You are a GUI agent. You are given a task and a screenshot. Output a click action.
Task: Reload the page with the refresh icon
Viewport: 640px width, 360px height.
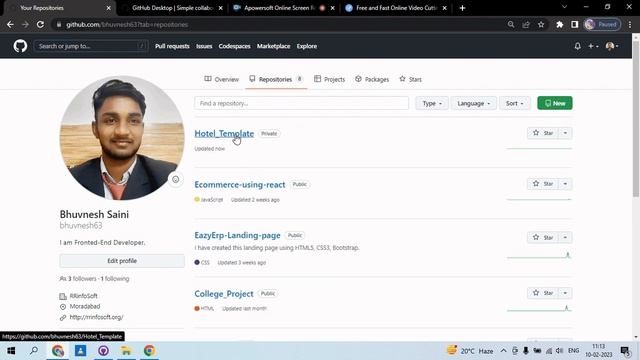[x=40, y=24]
